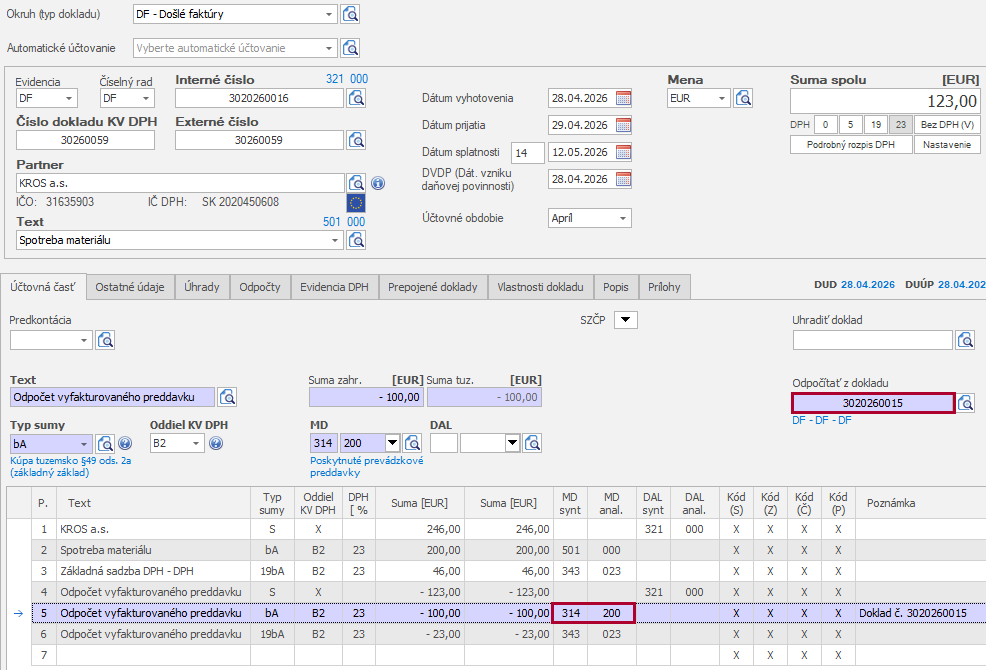Click the Podrobný rozpis DPH button
The height and width of the screenshot is (670, 986).
(x=851, y=145)
